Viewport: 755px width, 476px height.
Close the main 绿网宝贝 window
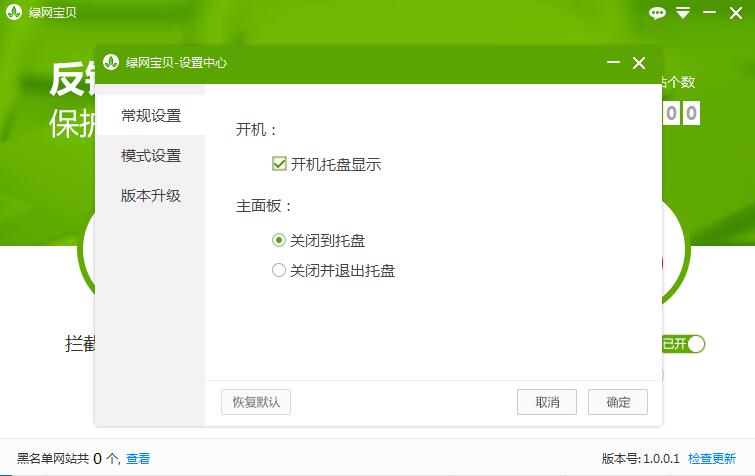coord(736,13)
